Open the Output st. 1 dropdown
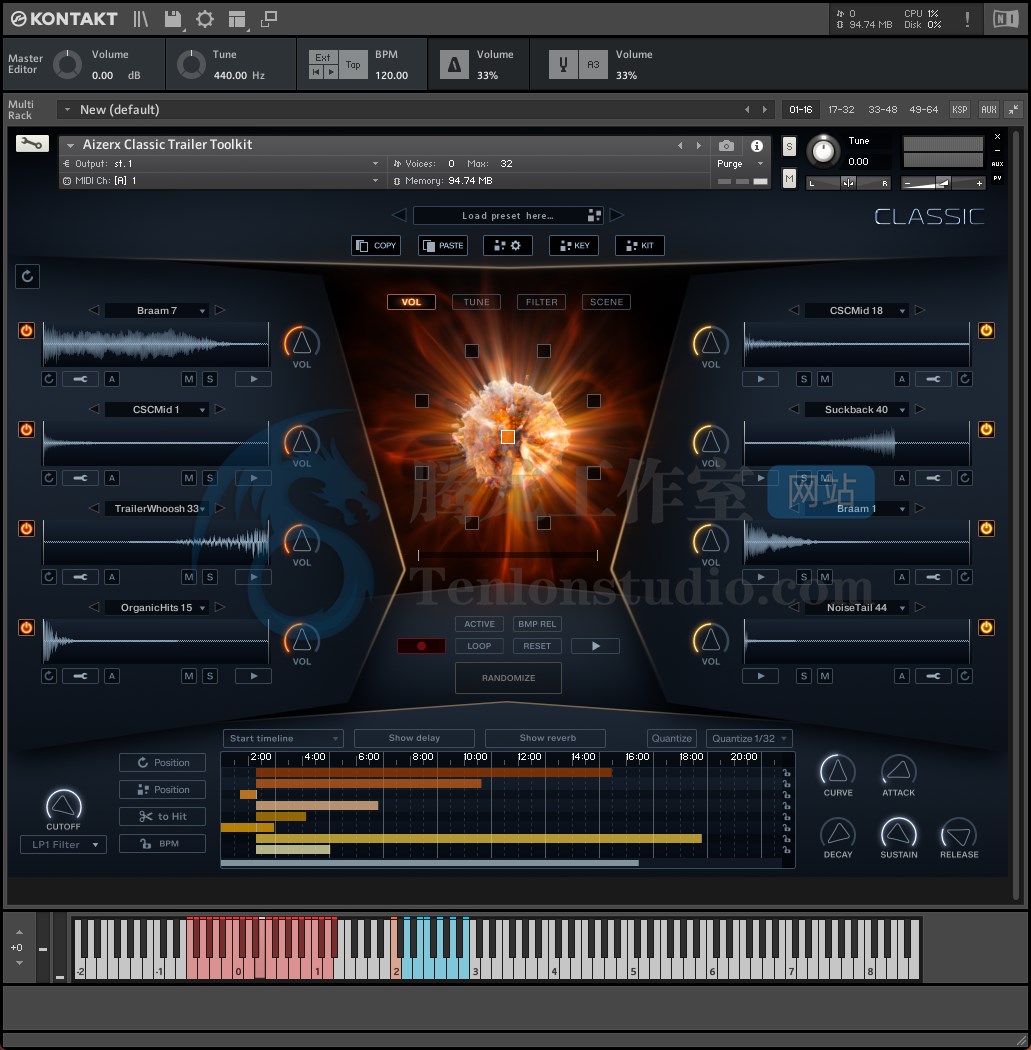Screen dimensions: 1031x1050 point(221,163)
